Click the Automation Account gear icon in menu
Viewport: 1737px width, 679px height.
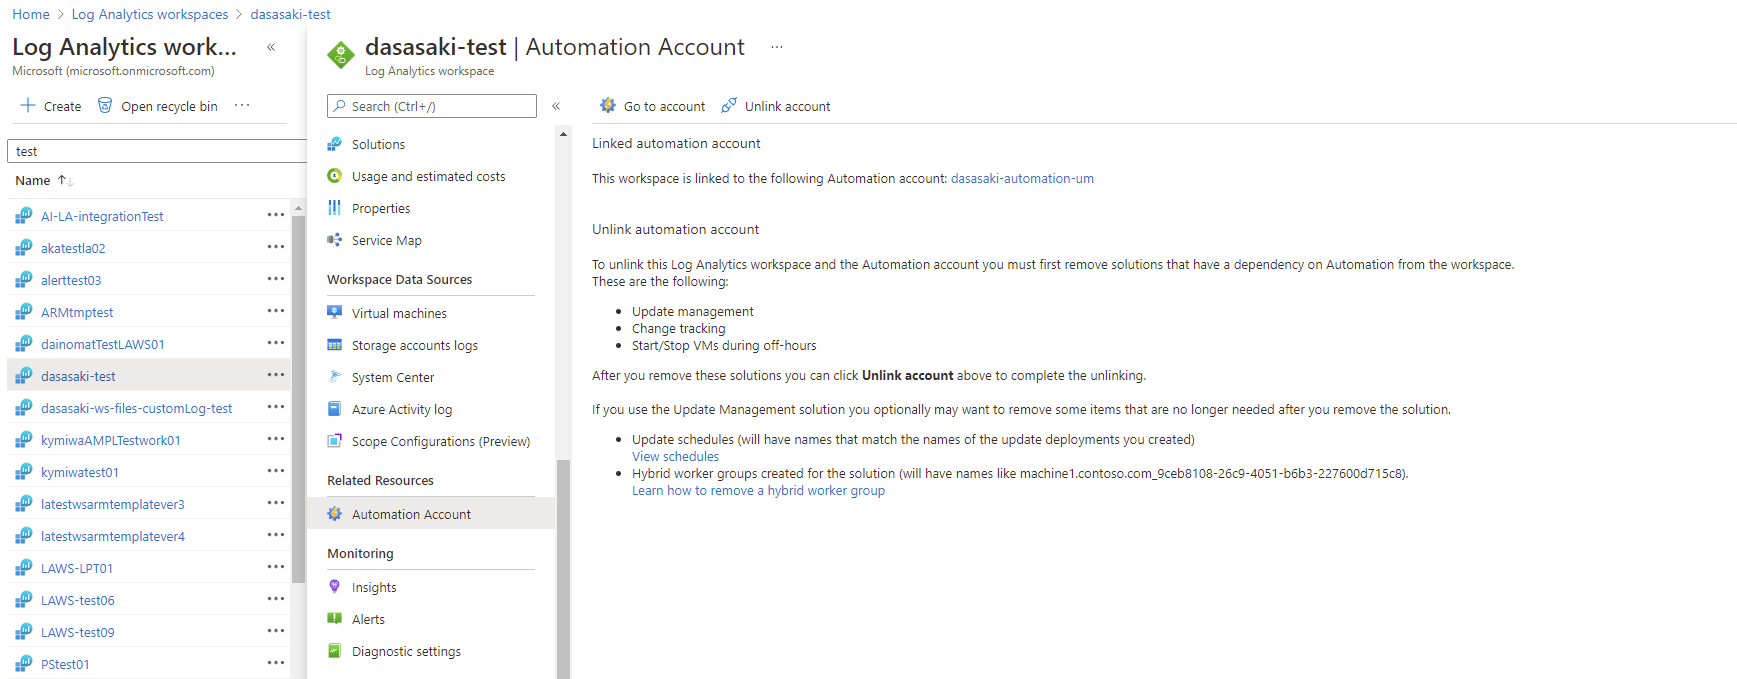pyautogui.click(x=335, y=514)
